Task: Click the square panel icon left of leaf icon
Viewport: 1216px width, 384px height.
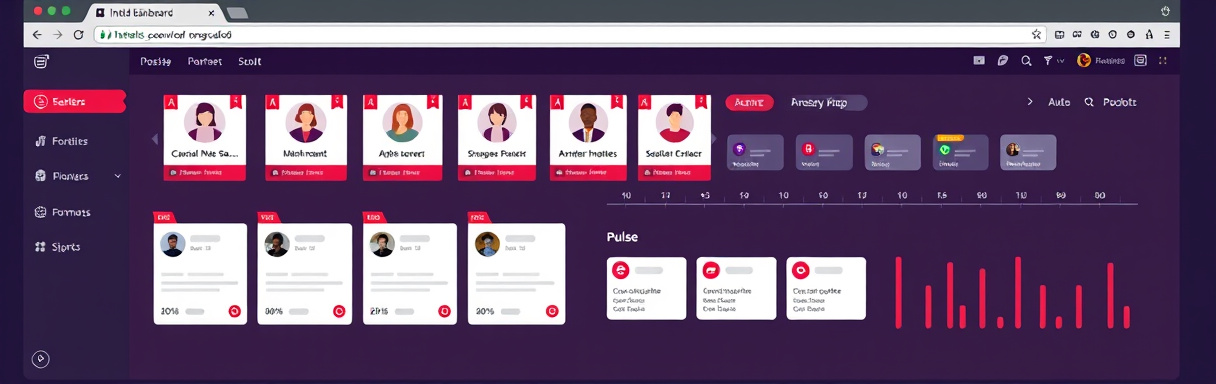Action: pos(979,61)
